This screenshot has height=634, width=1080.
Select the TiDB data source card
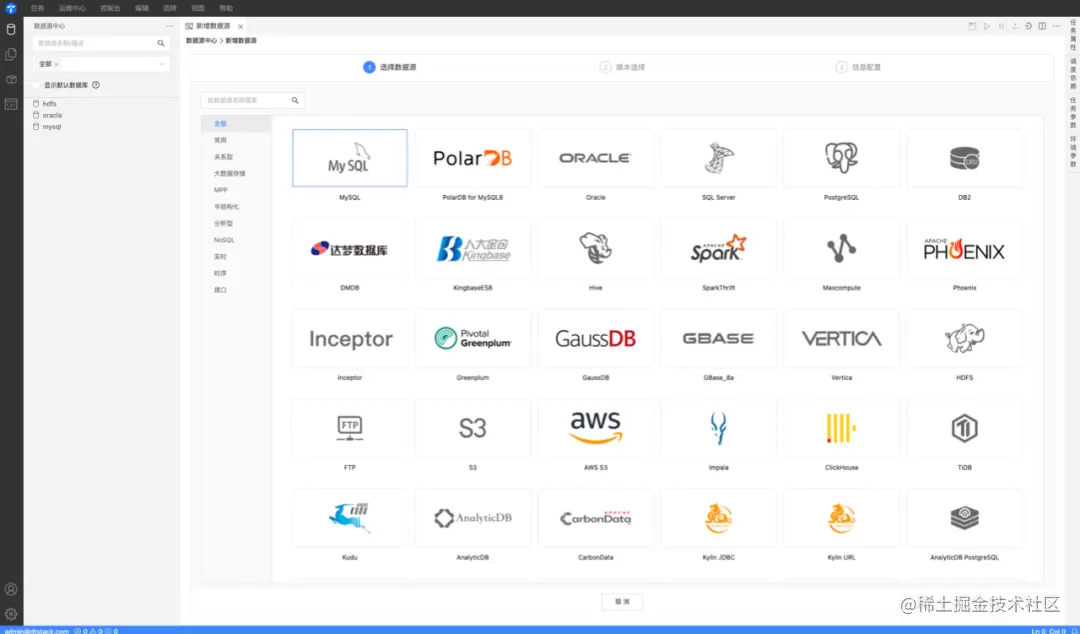(x=964, y=428)
